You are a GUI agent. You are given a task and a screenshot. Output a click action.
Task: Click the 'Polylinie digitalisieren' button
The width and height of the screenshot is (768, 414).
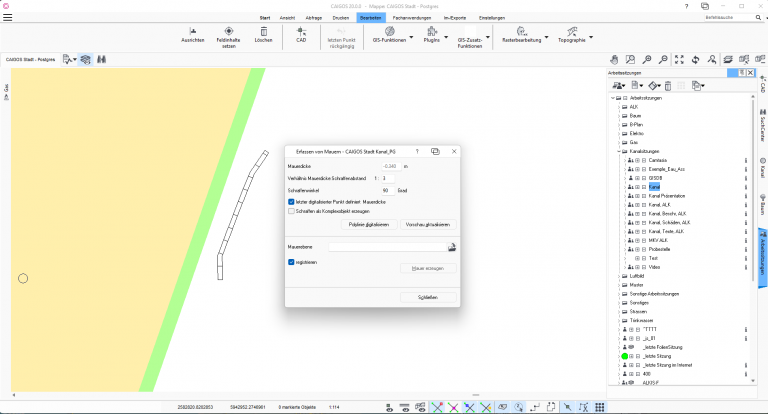pyautogui.click(x=369, y=224)
